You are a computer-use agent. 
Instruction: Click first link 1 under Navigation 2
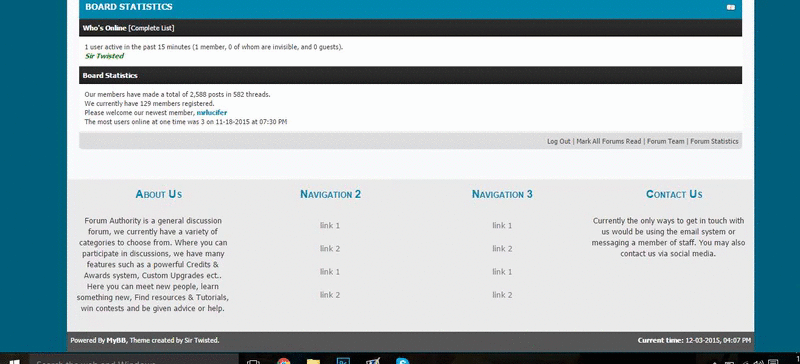330,225
